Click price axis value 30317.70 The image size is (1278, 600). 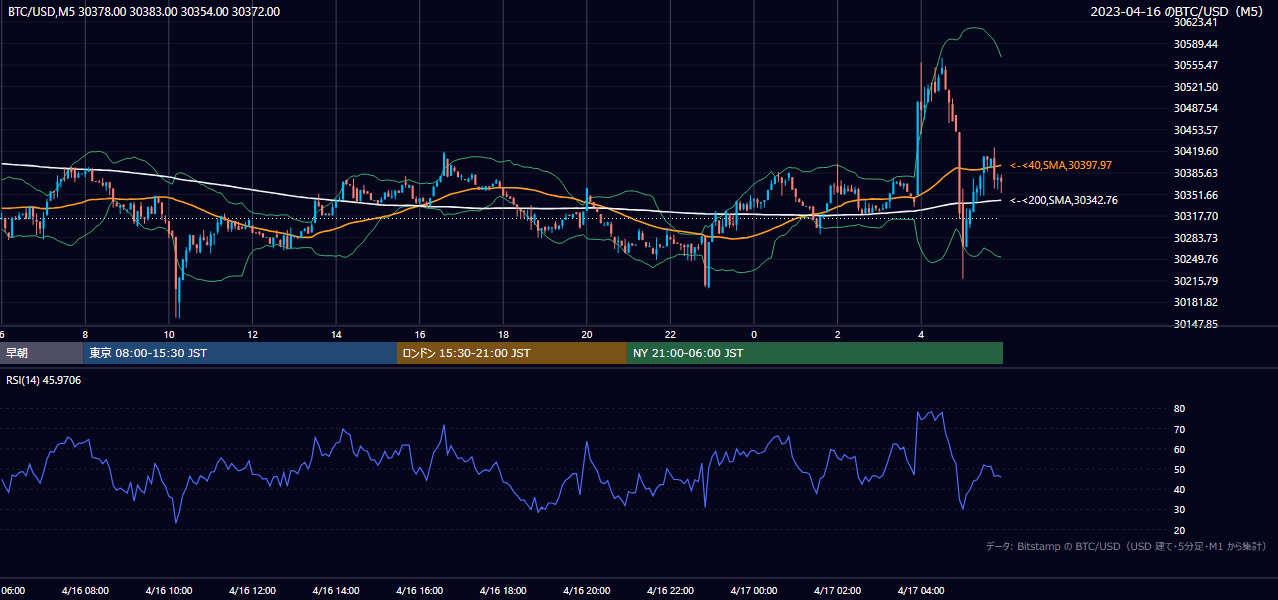pyautogui.click(x=1196, y=216)
